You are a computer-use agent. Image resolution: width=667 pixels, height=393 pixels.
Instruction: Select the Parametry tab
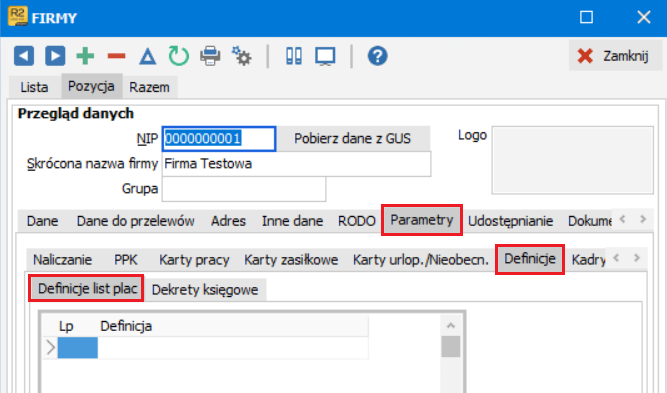(422, 220)
